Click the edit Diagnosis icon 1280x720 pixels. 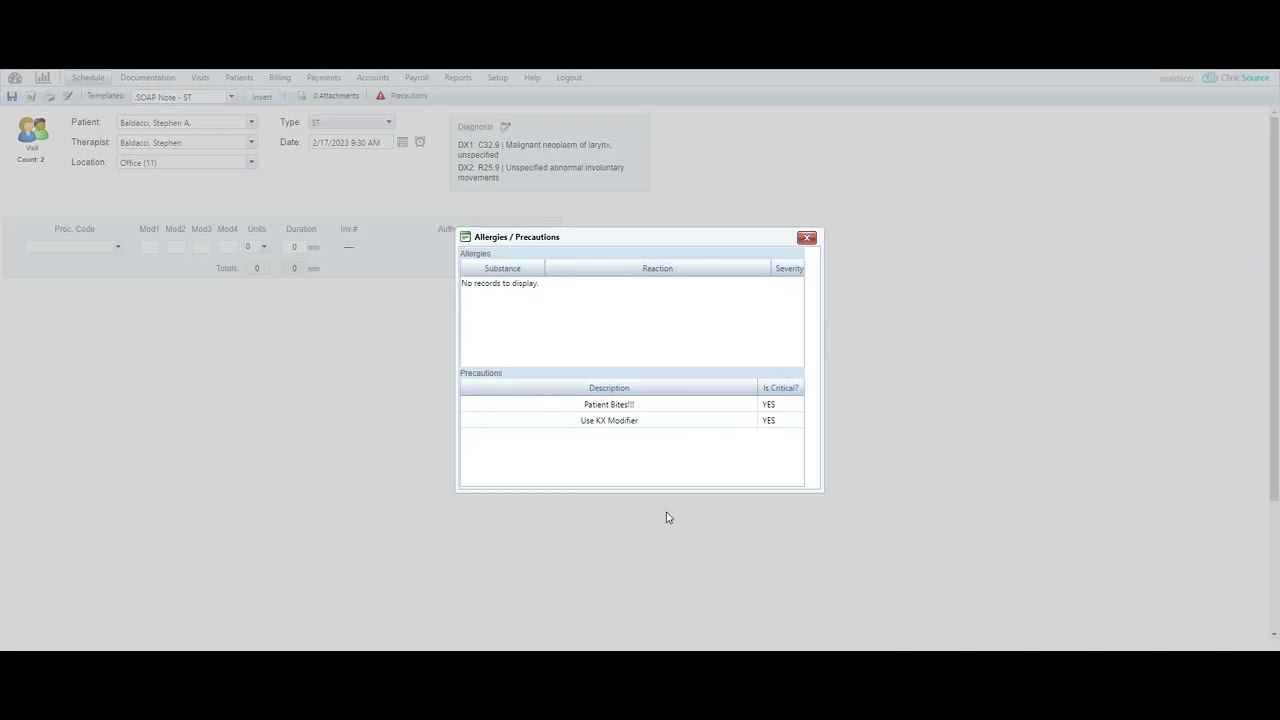pos(505,127)
